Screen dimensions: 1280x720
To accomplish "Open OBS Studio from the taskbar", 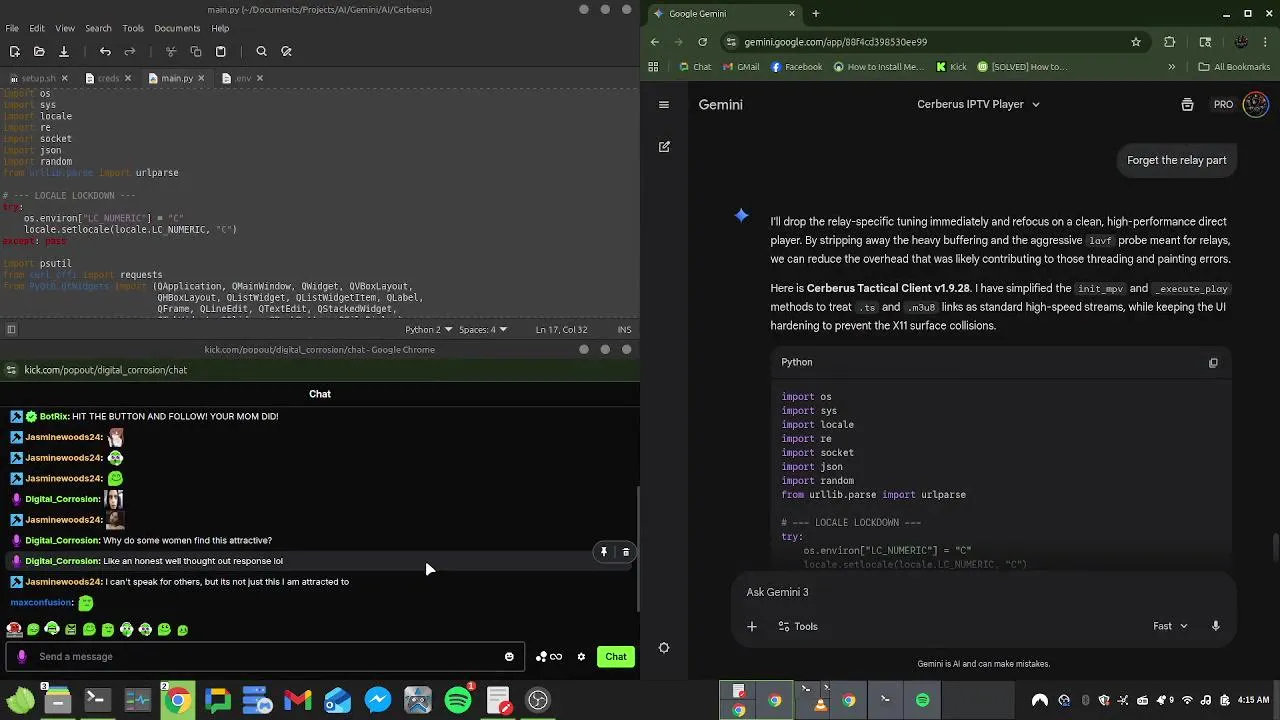I will point(538,700).
